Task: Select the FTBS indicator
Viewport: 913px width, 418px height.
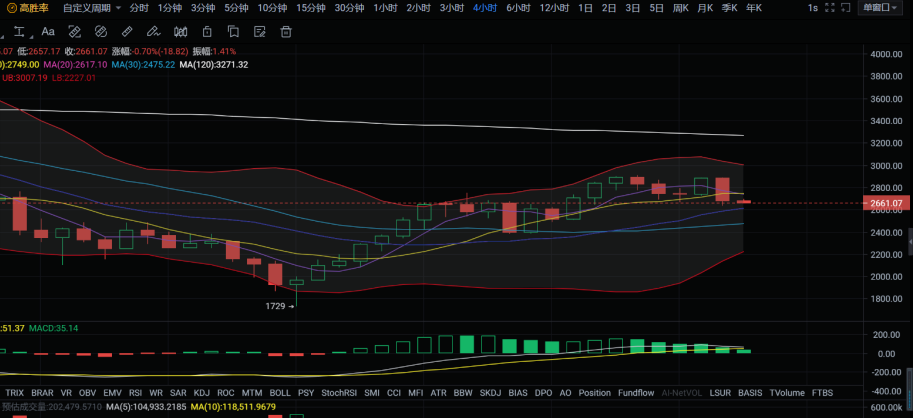Action: [822, 393]
